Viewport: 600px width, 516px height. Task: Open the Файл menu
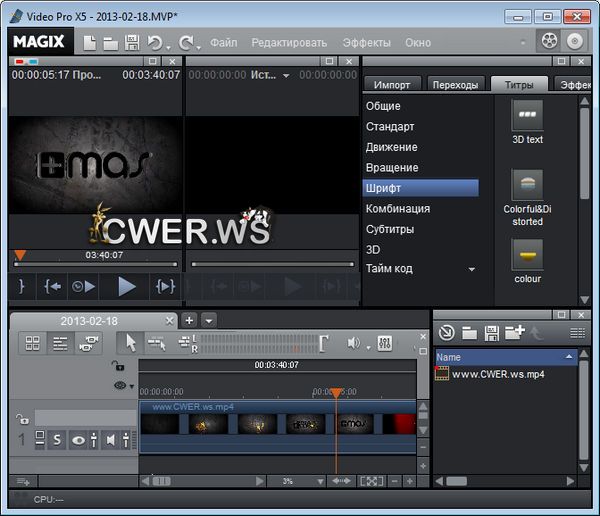(x=223, y=42)
